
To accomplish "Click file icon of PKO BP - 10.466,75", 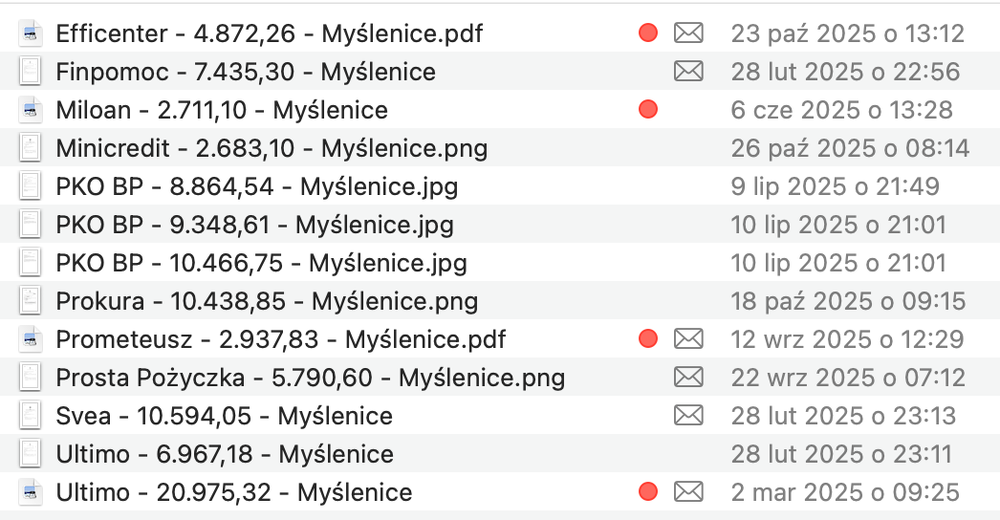I will (x=30, y=263).
